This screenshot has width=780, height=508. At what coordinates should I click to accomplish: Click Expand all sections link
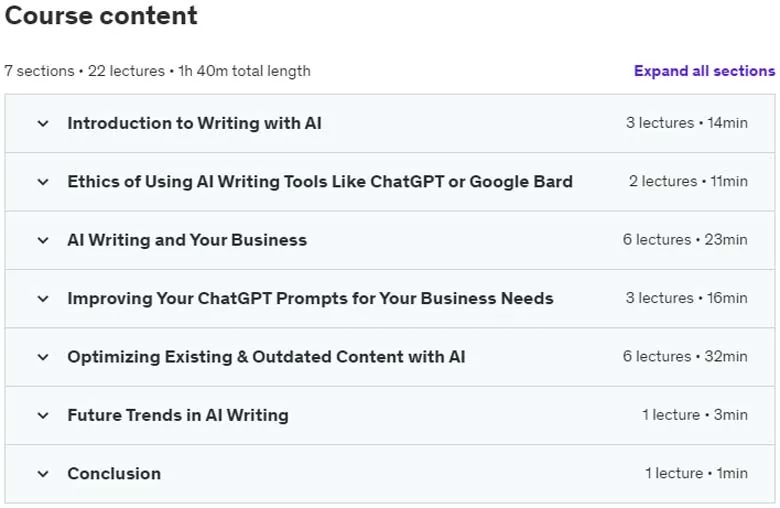(x=704, y=71)
